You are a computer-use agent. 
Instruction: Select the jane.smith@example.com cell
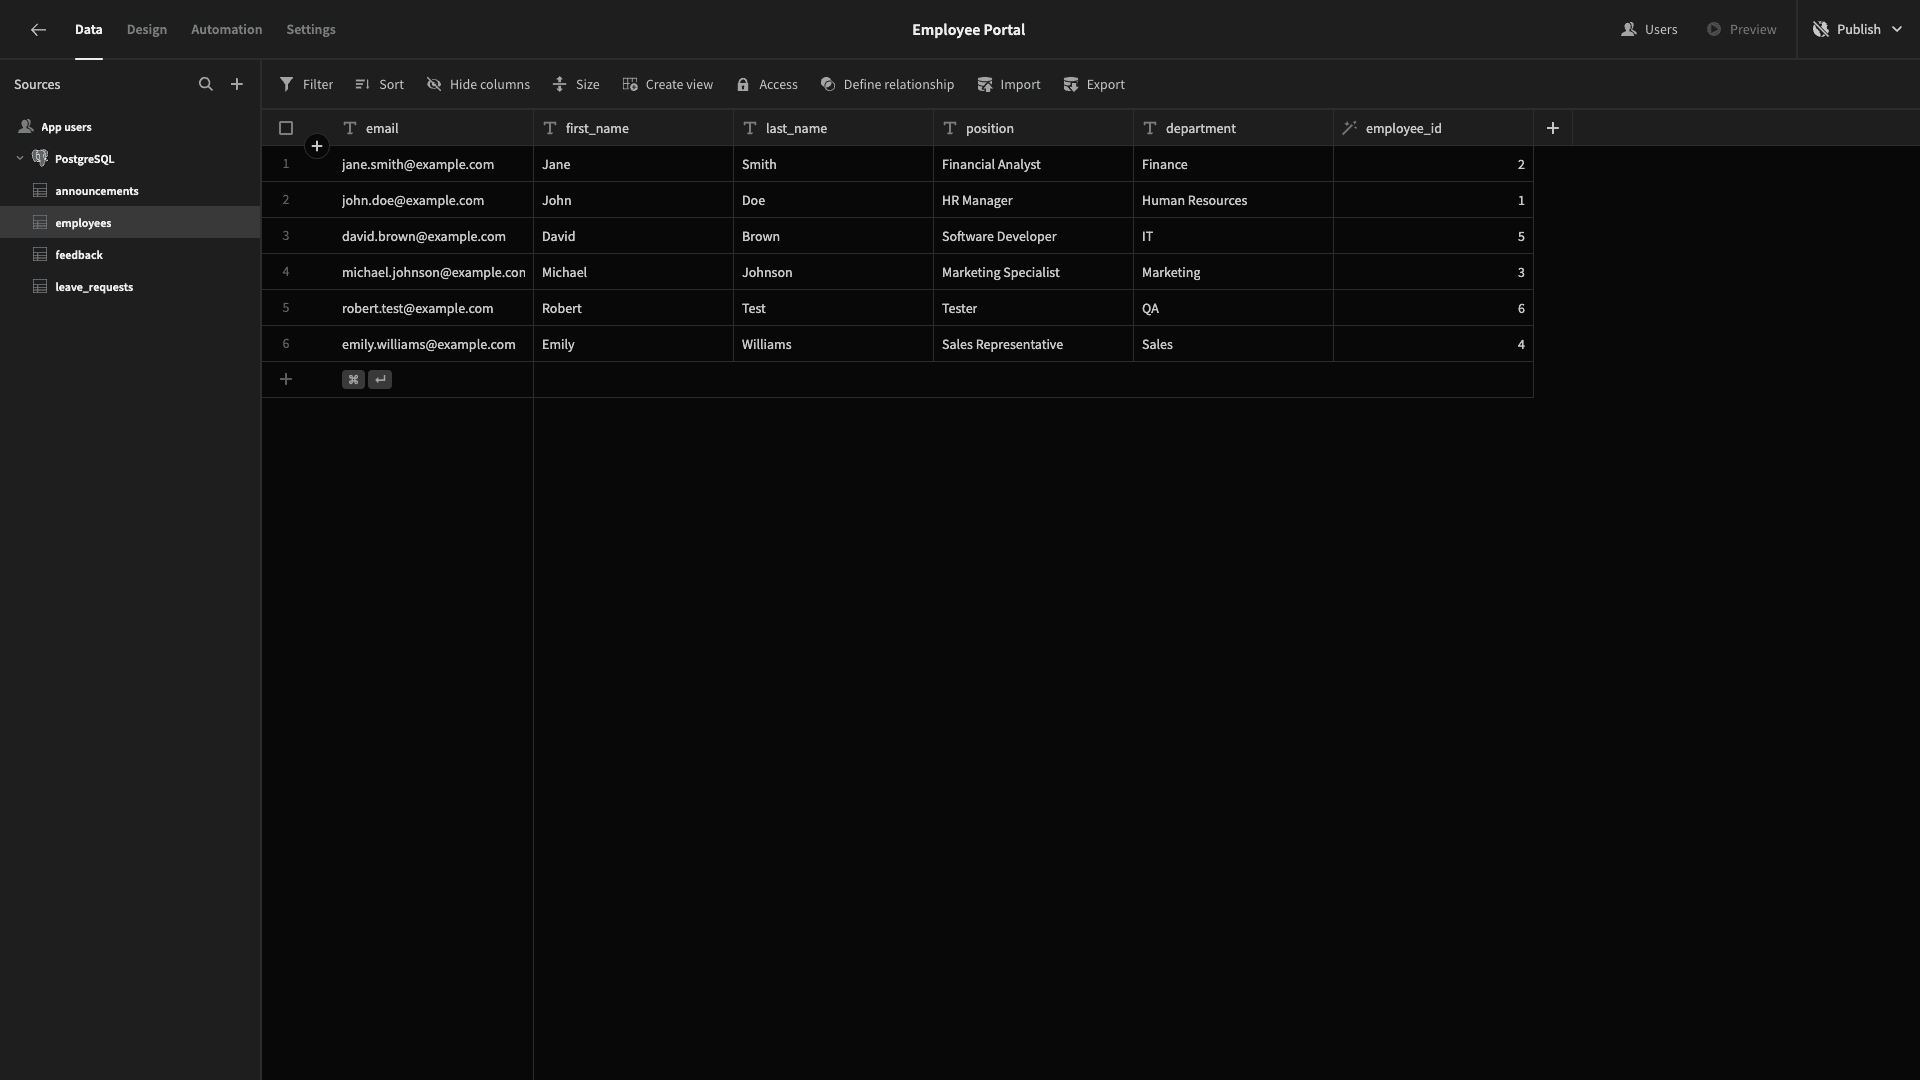[433, 164]
